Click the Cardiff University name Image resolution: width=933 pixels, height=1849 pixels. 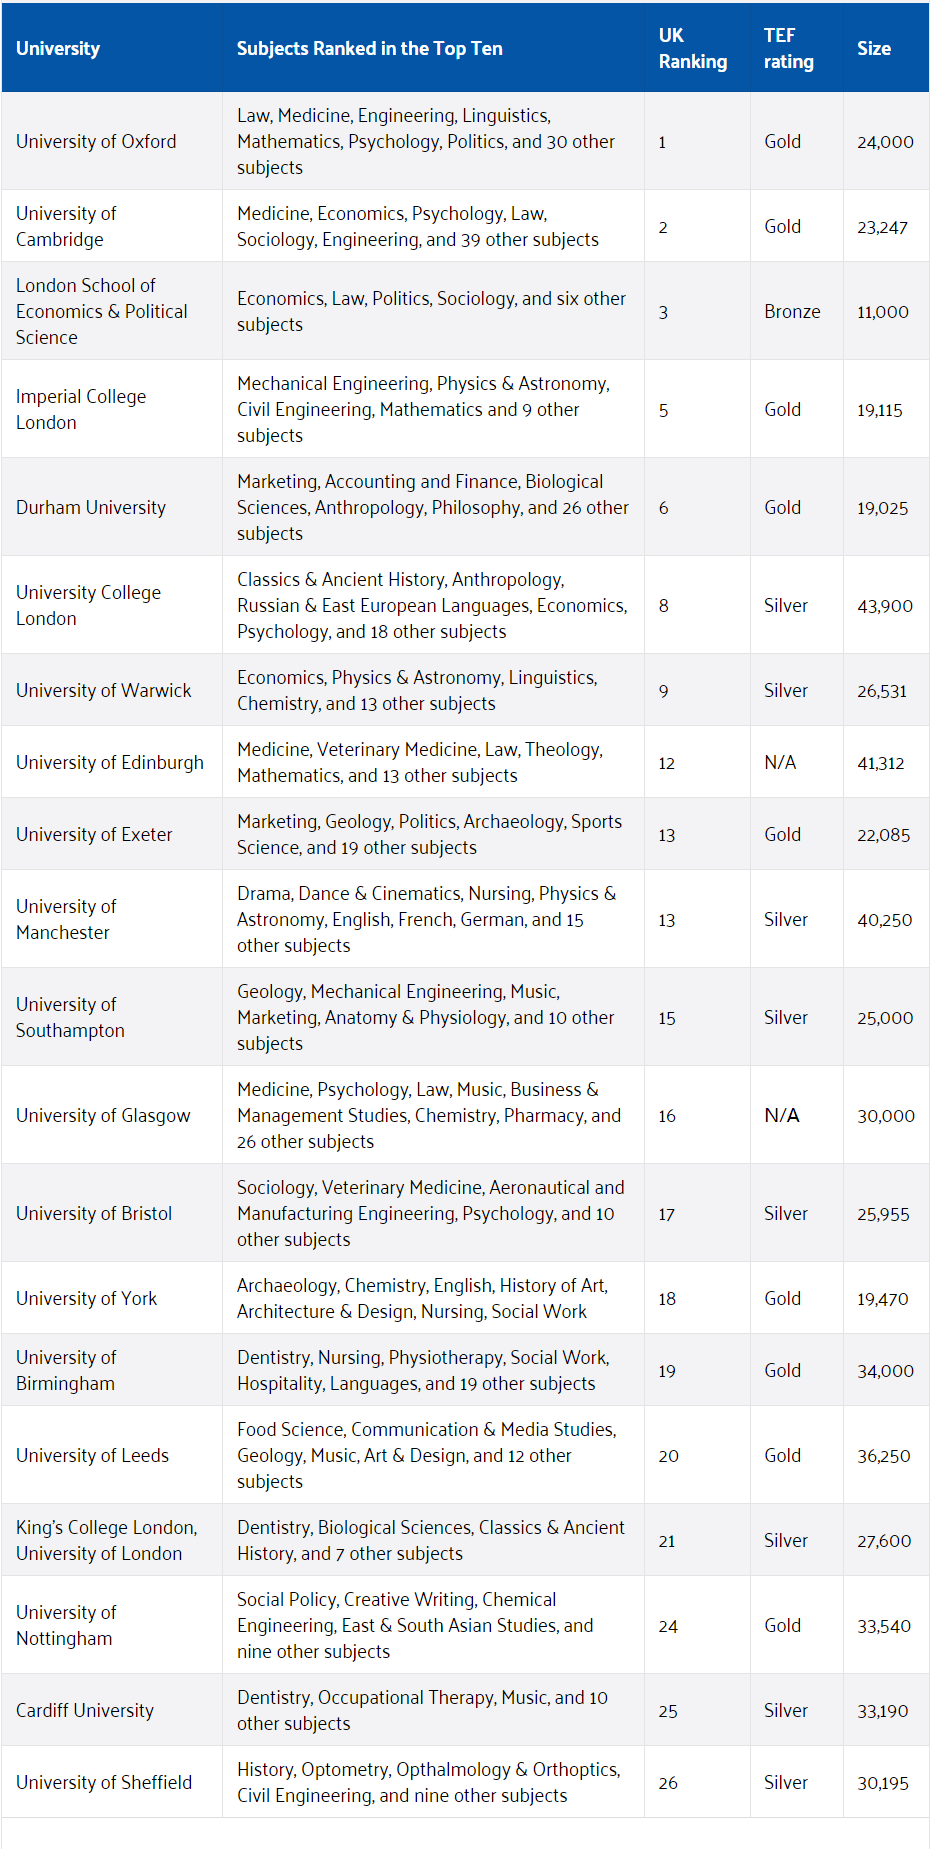[85, 1710]
